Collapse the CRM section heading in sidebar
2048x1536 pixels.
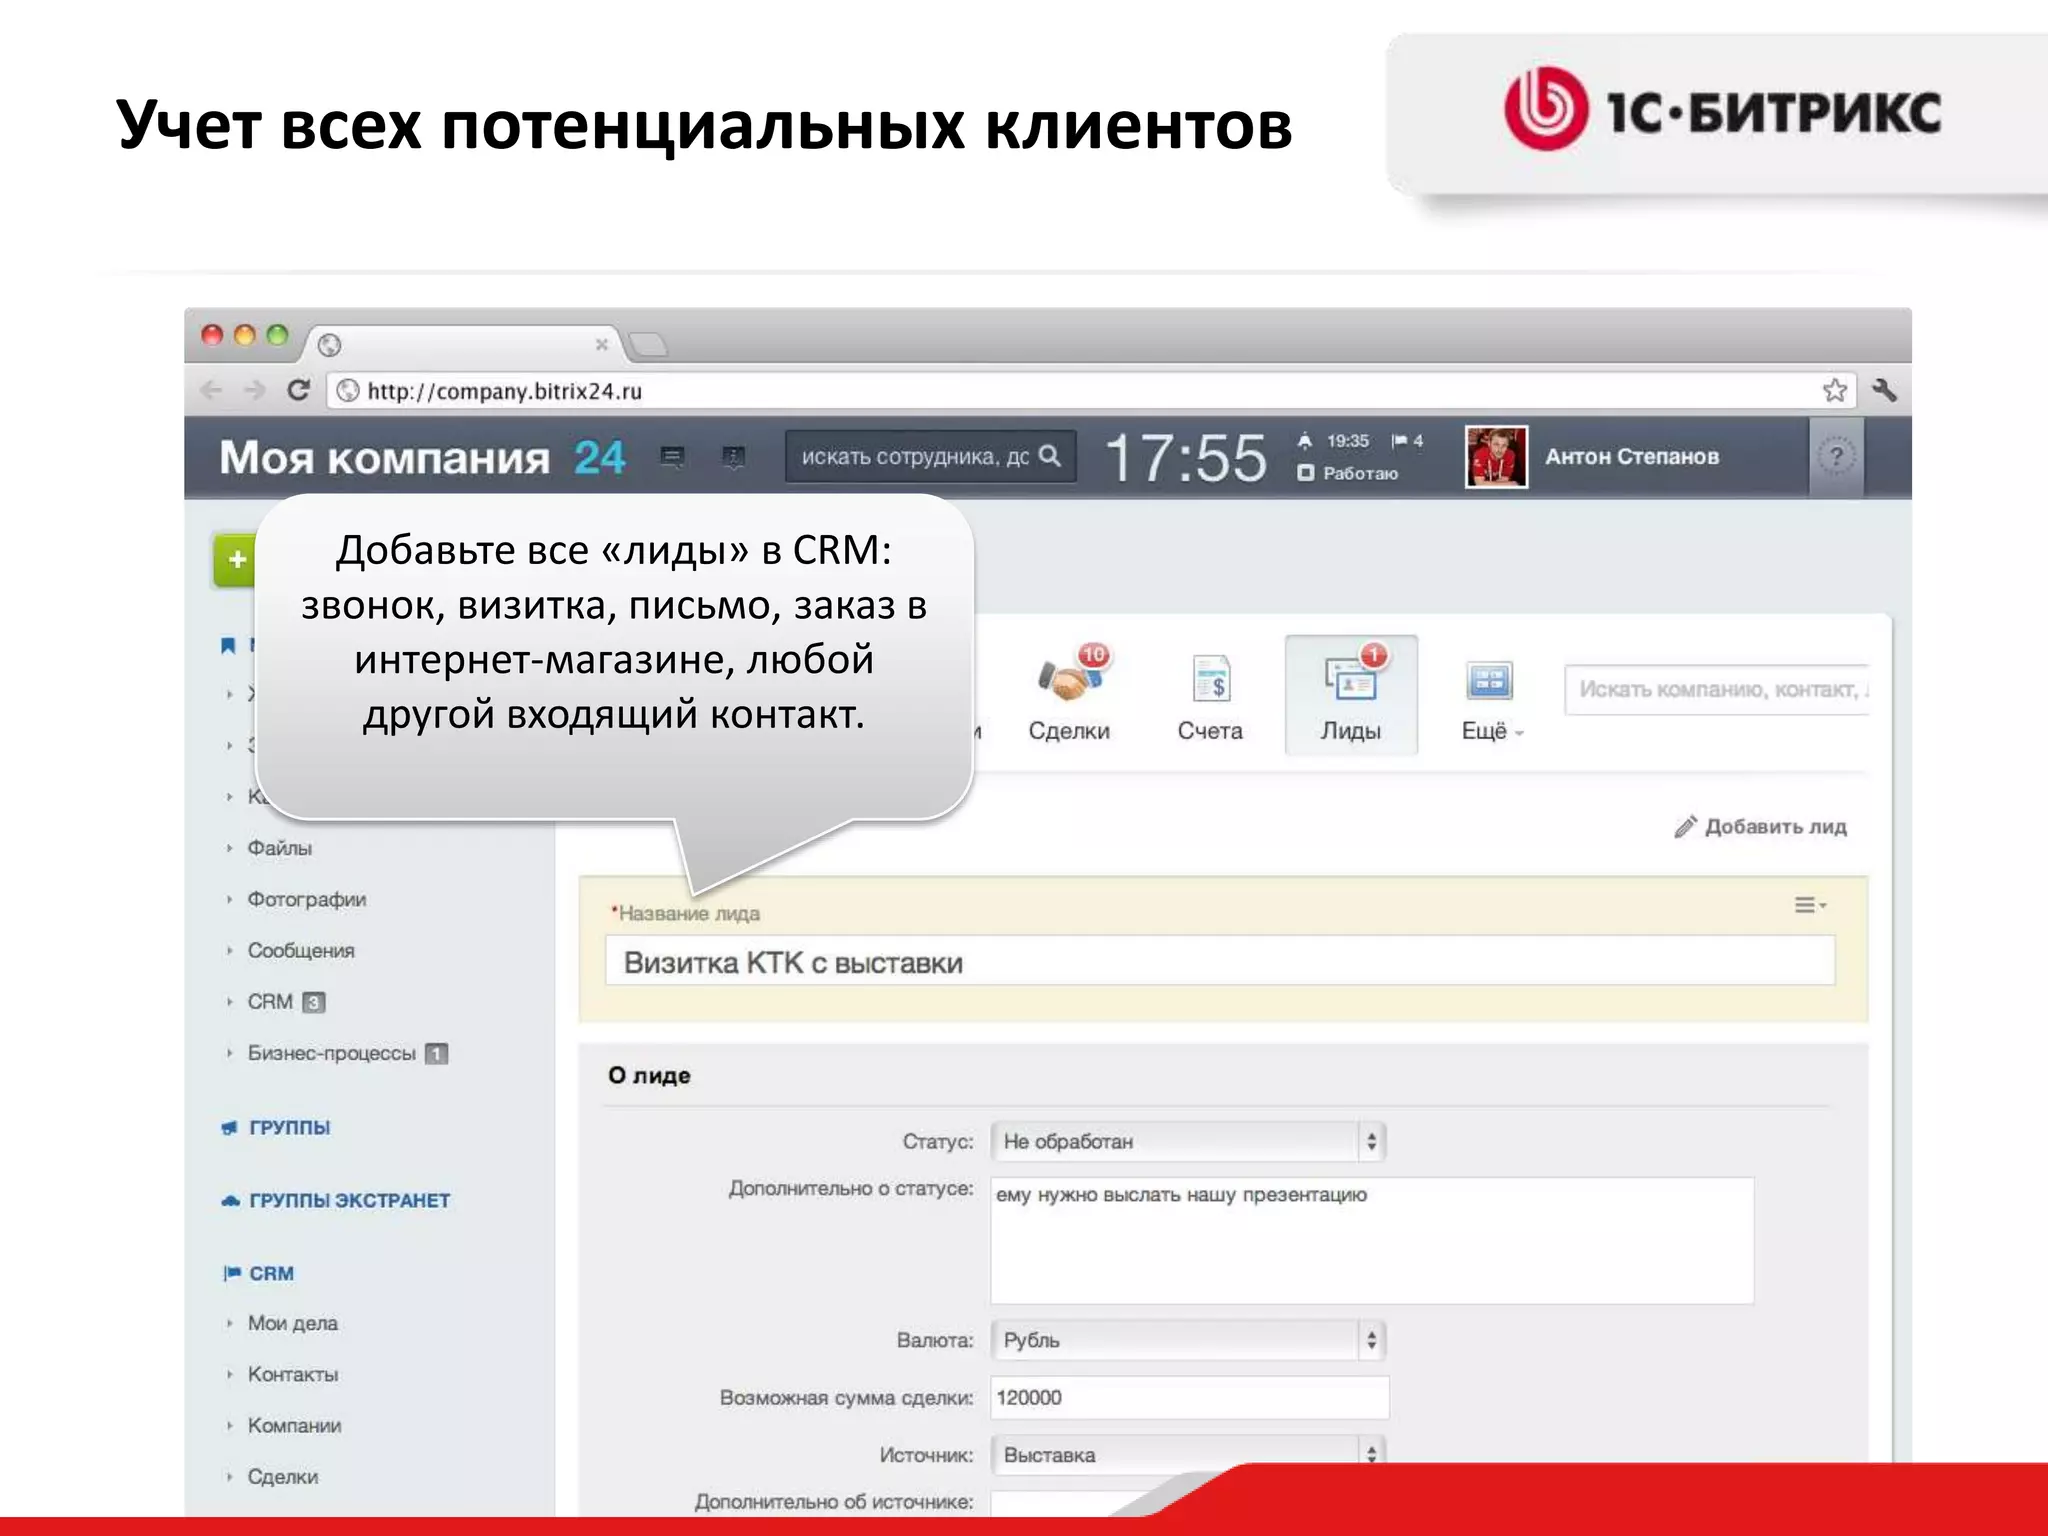click(x=271, y=1273)
